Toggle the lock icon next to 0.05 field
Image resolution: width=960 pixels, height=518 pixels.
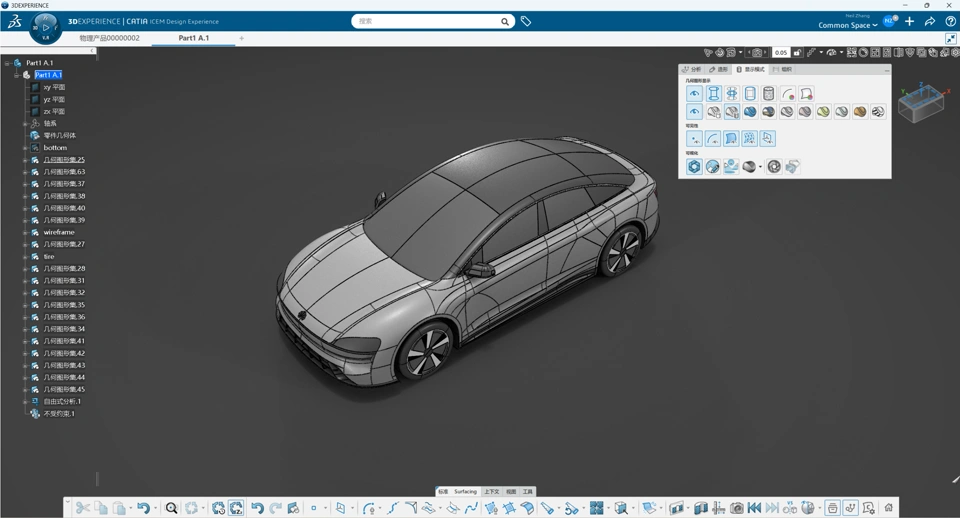(797, 52)
